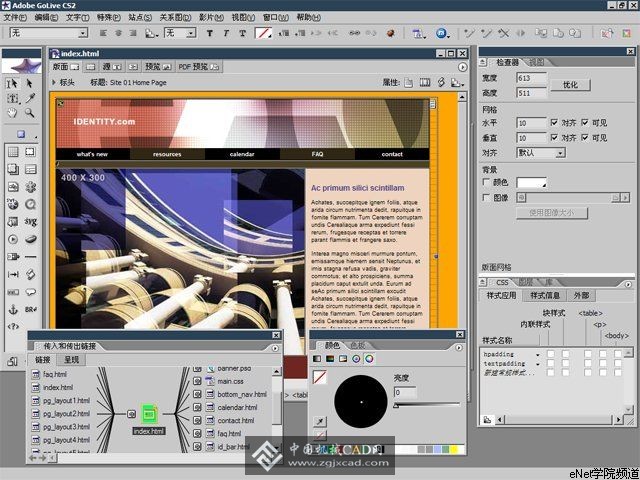Expand the 标头 head section triangle
The image size is (640, 480).
tap(54, 82)
